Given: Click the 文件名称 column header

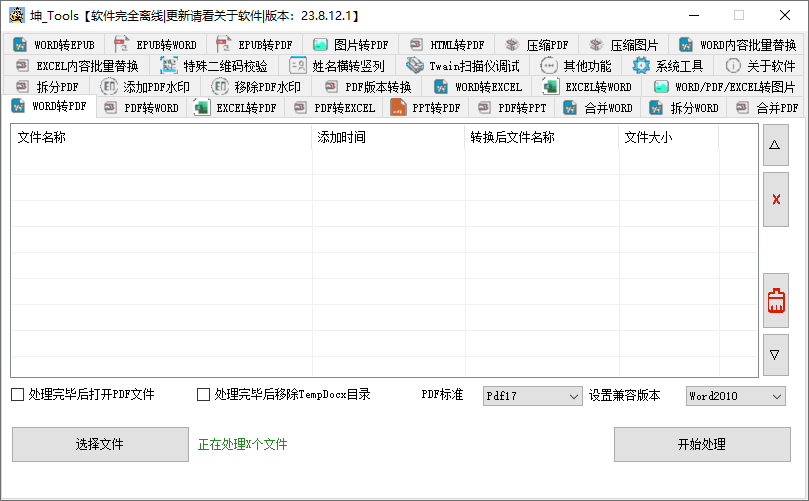Looking at the screenshot, I should coord(160,138).
